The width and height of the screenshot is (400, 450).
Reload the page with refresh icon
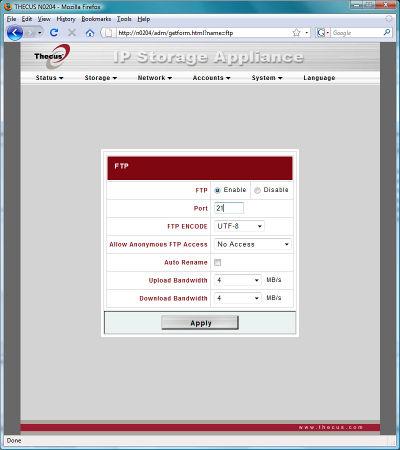pos(54,32)
